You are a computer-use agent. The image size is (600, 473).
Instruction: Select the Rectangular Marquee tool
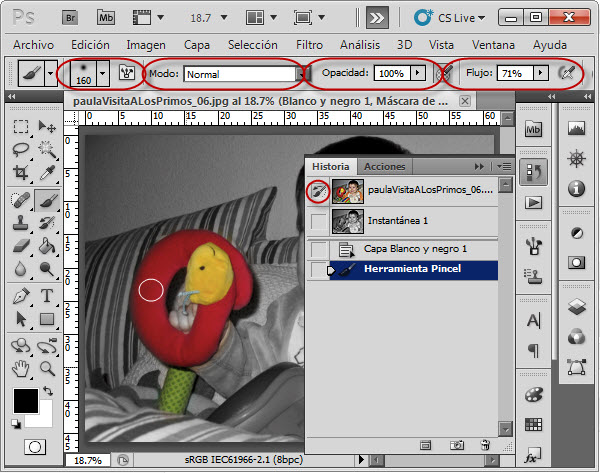click(21, 127)
